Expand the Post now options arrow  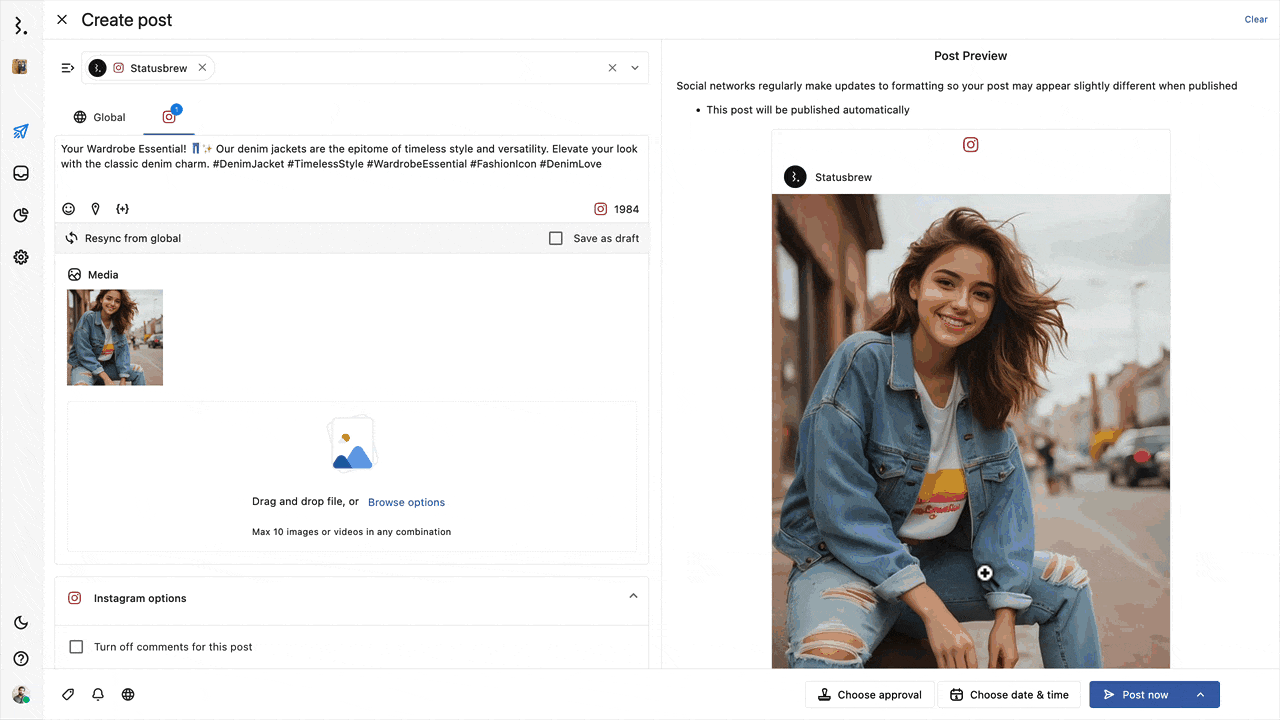[1201, 695]
